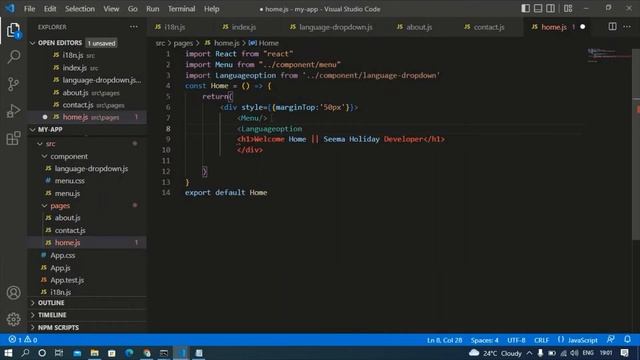Screen dimensions: 640x360
Task: Switch to the contact.js tab
Action: 489,27
